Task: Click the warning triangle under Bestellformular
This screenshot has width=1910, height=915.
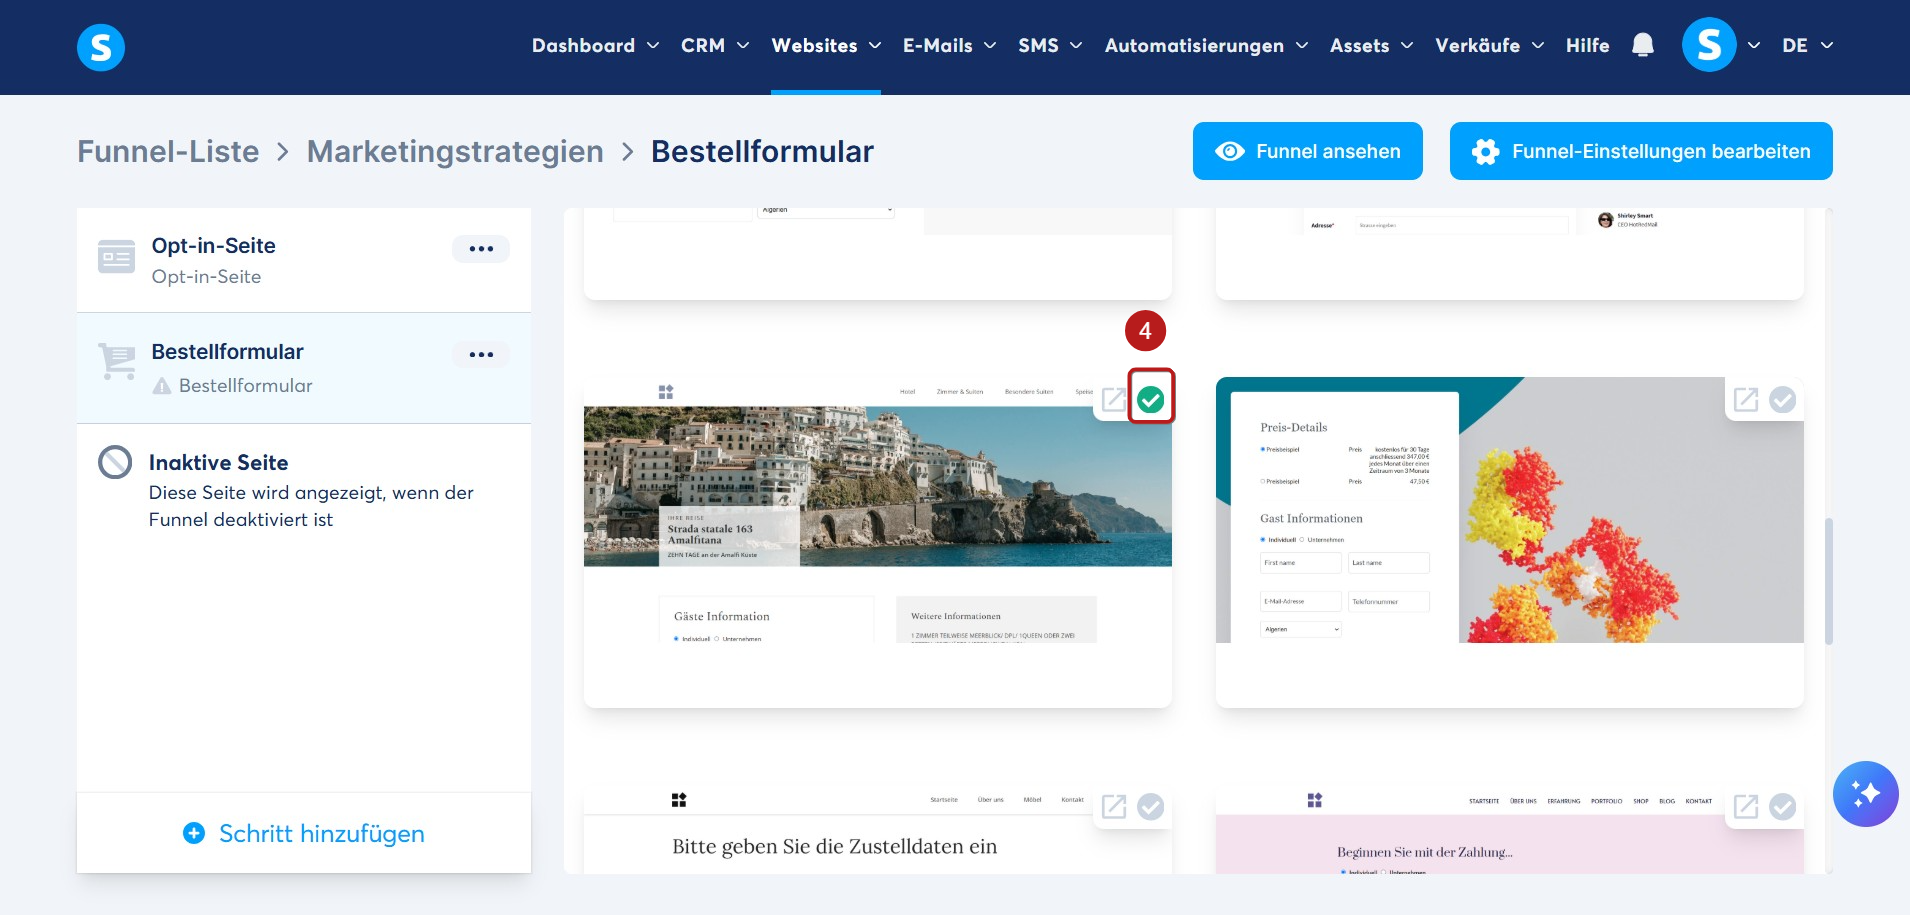Action: [162, 386]
